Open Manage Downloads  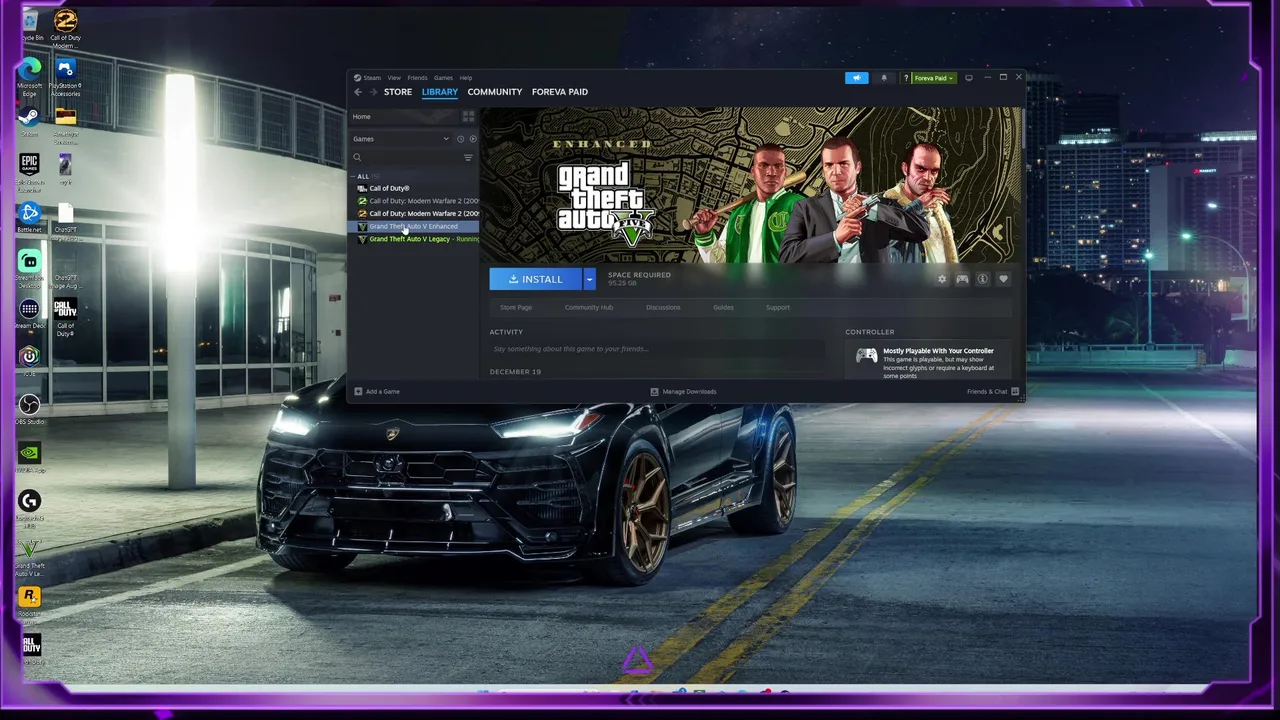click(683, 391)
